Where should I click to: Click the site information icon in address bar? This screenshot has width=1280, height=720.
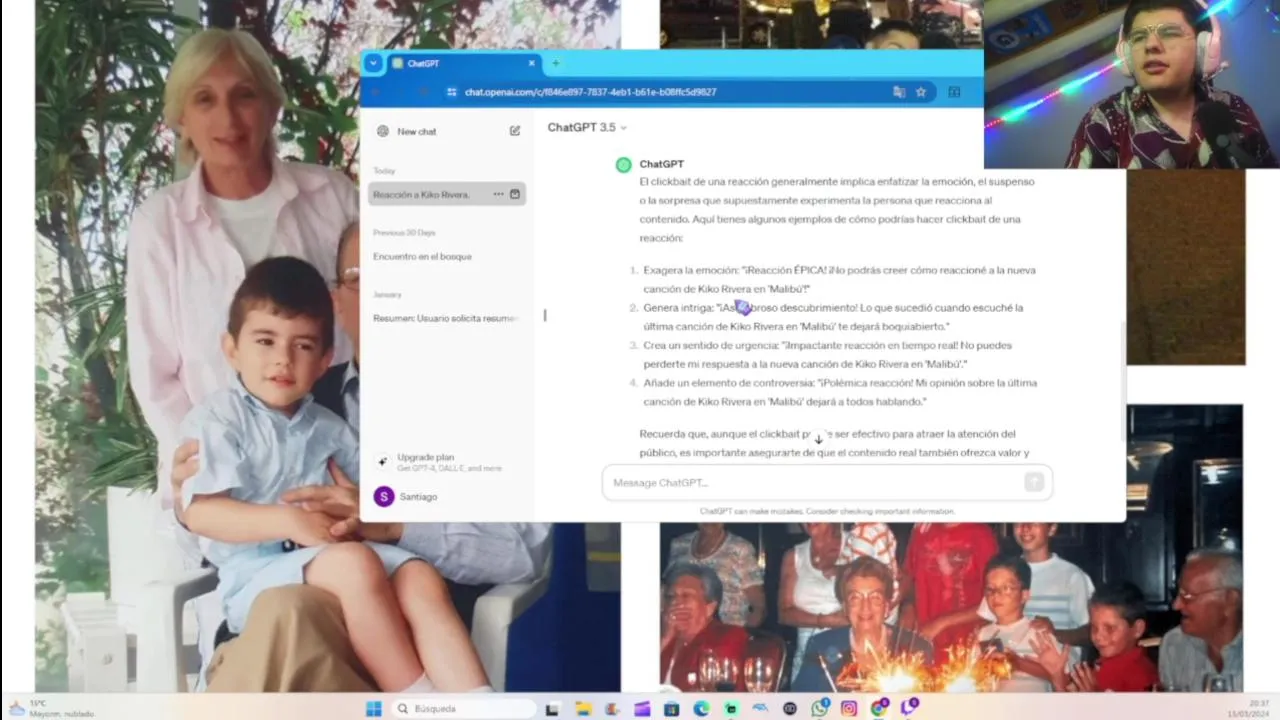(452, 92)
